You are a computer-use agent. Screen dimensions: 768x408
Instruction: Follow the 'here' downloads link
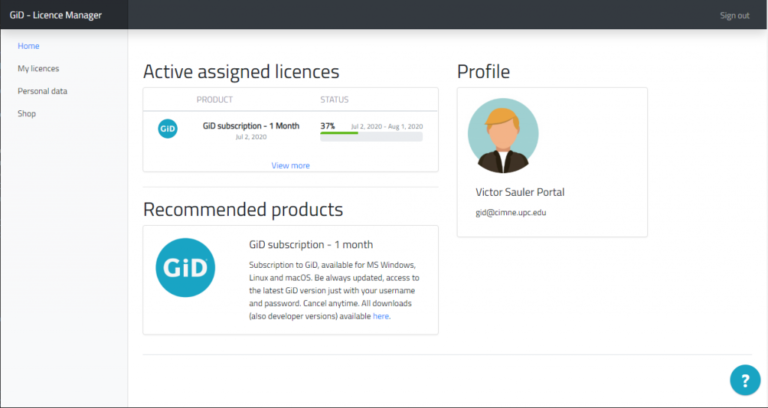(x=381, y=316)
